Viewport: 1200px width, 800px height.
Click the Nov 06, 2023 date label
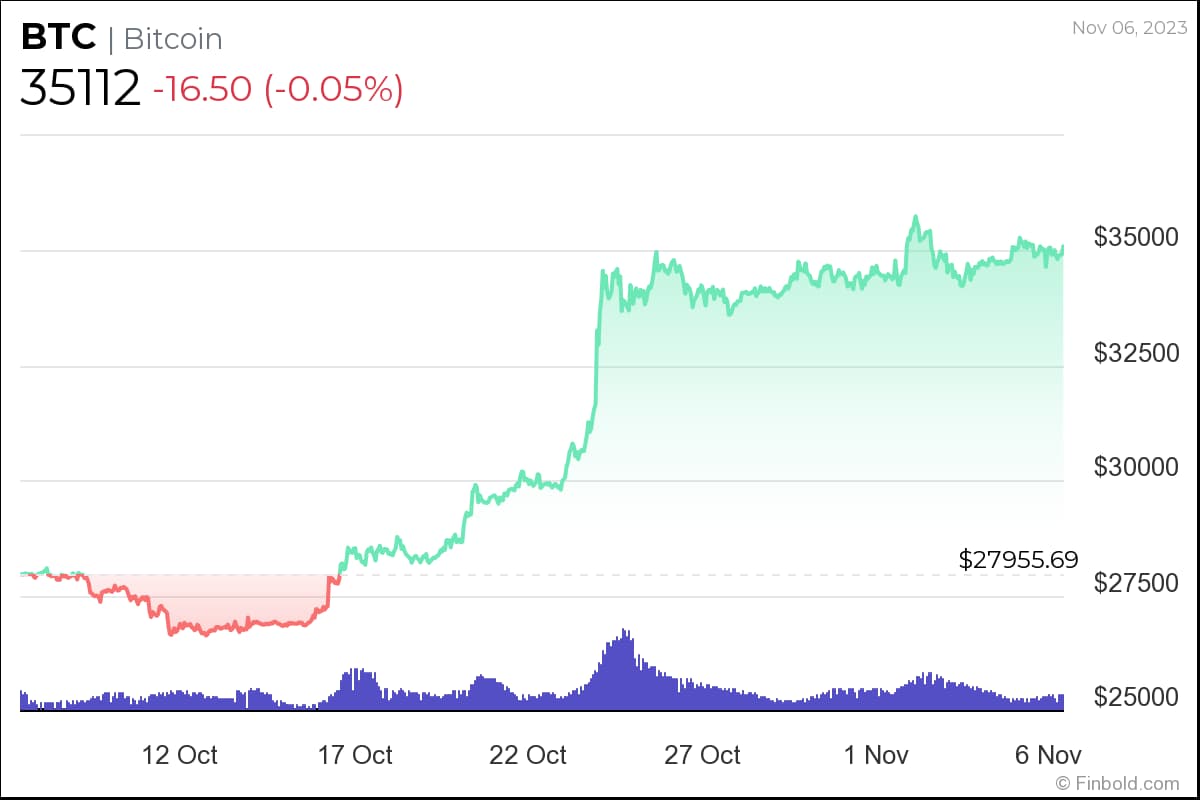(x=1126, y=28)
